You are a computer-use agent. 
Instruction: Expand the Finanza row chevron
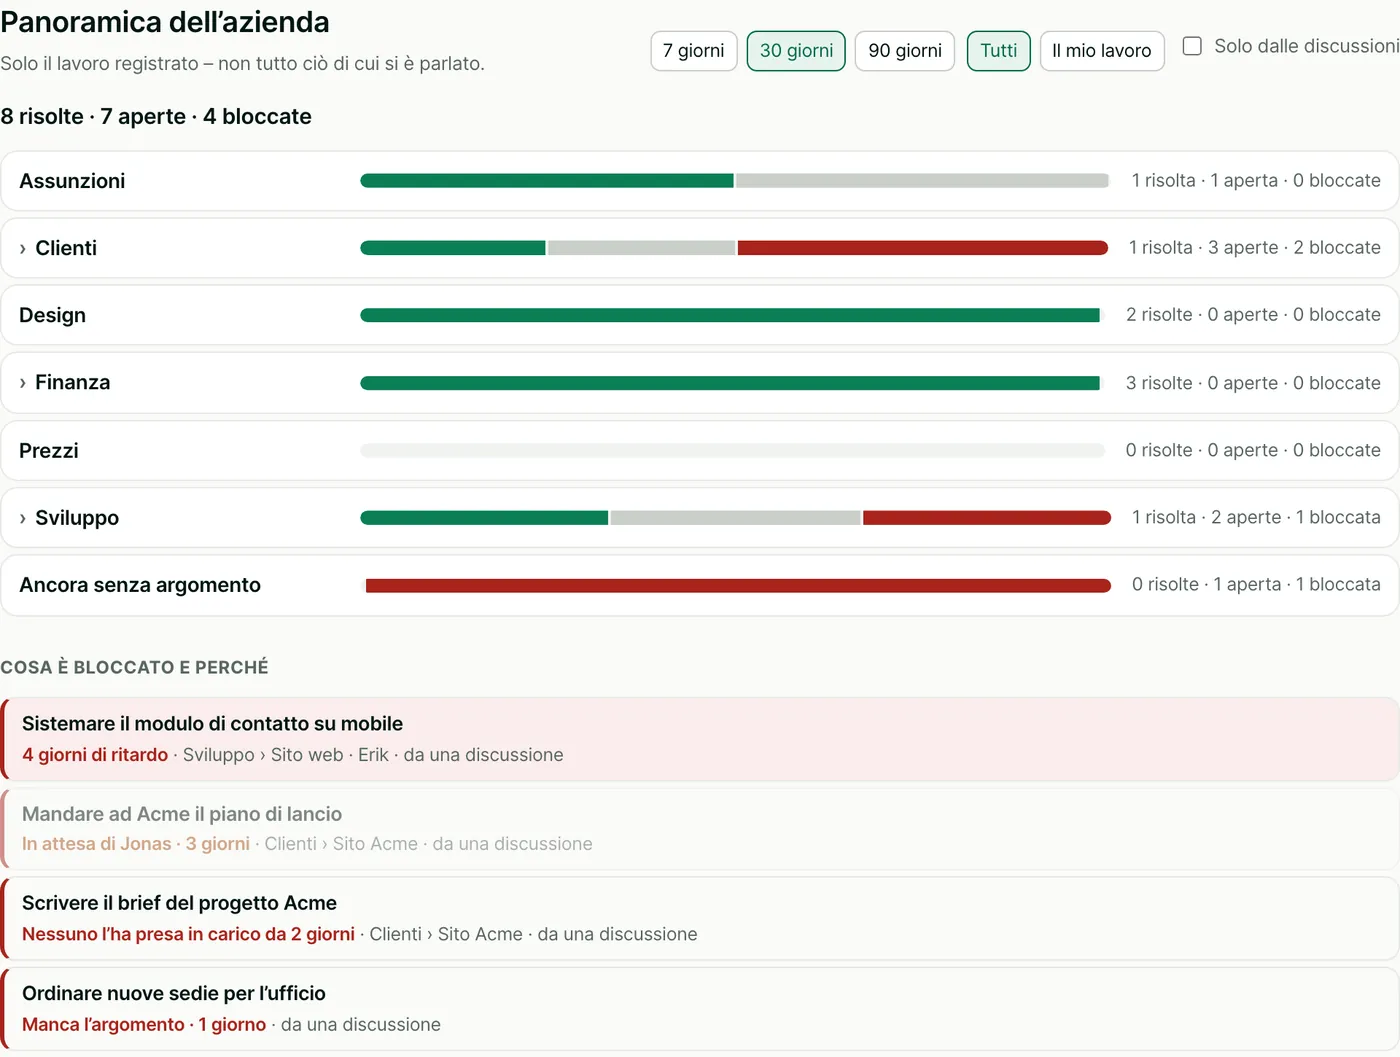pos(23,383)
